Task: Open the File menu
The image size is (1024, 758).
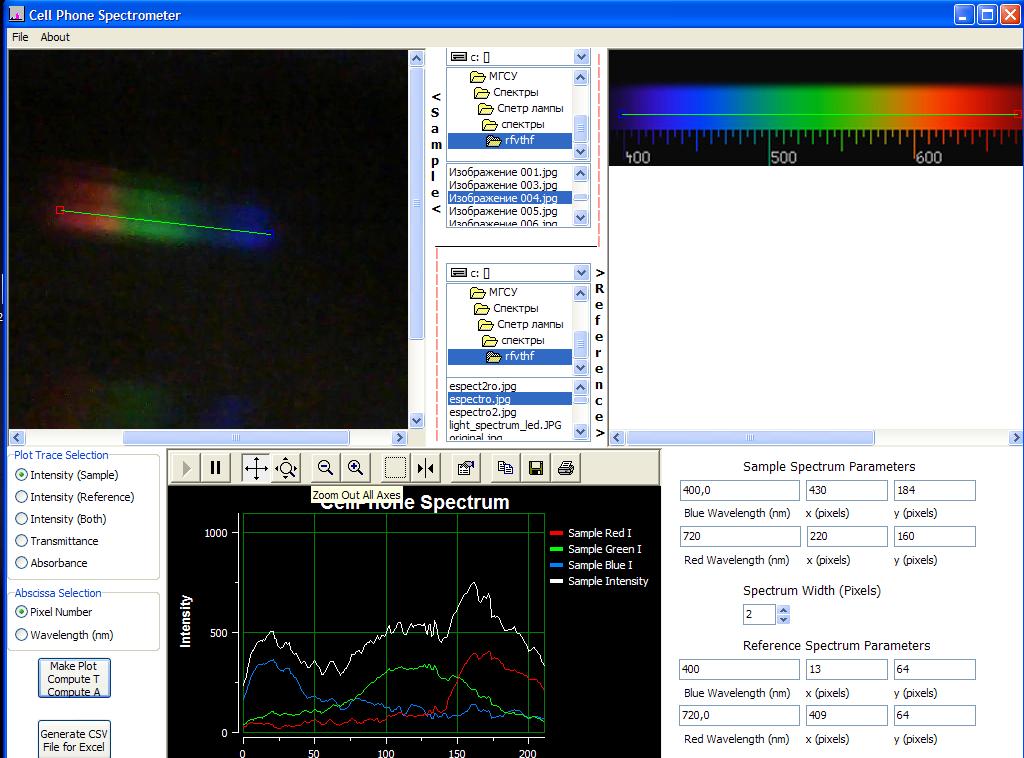Action: point(20,37)
